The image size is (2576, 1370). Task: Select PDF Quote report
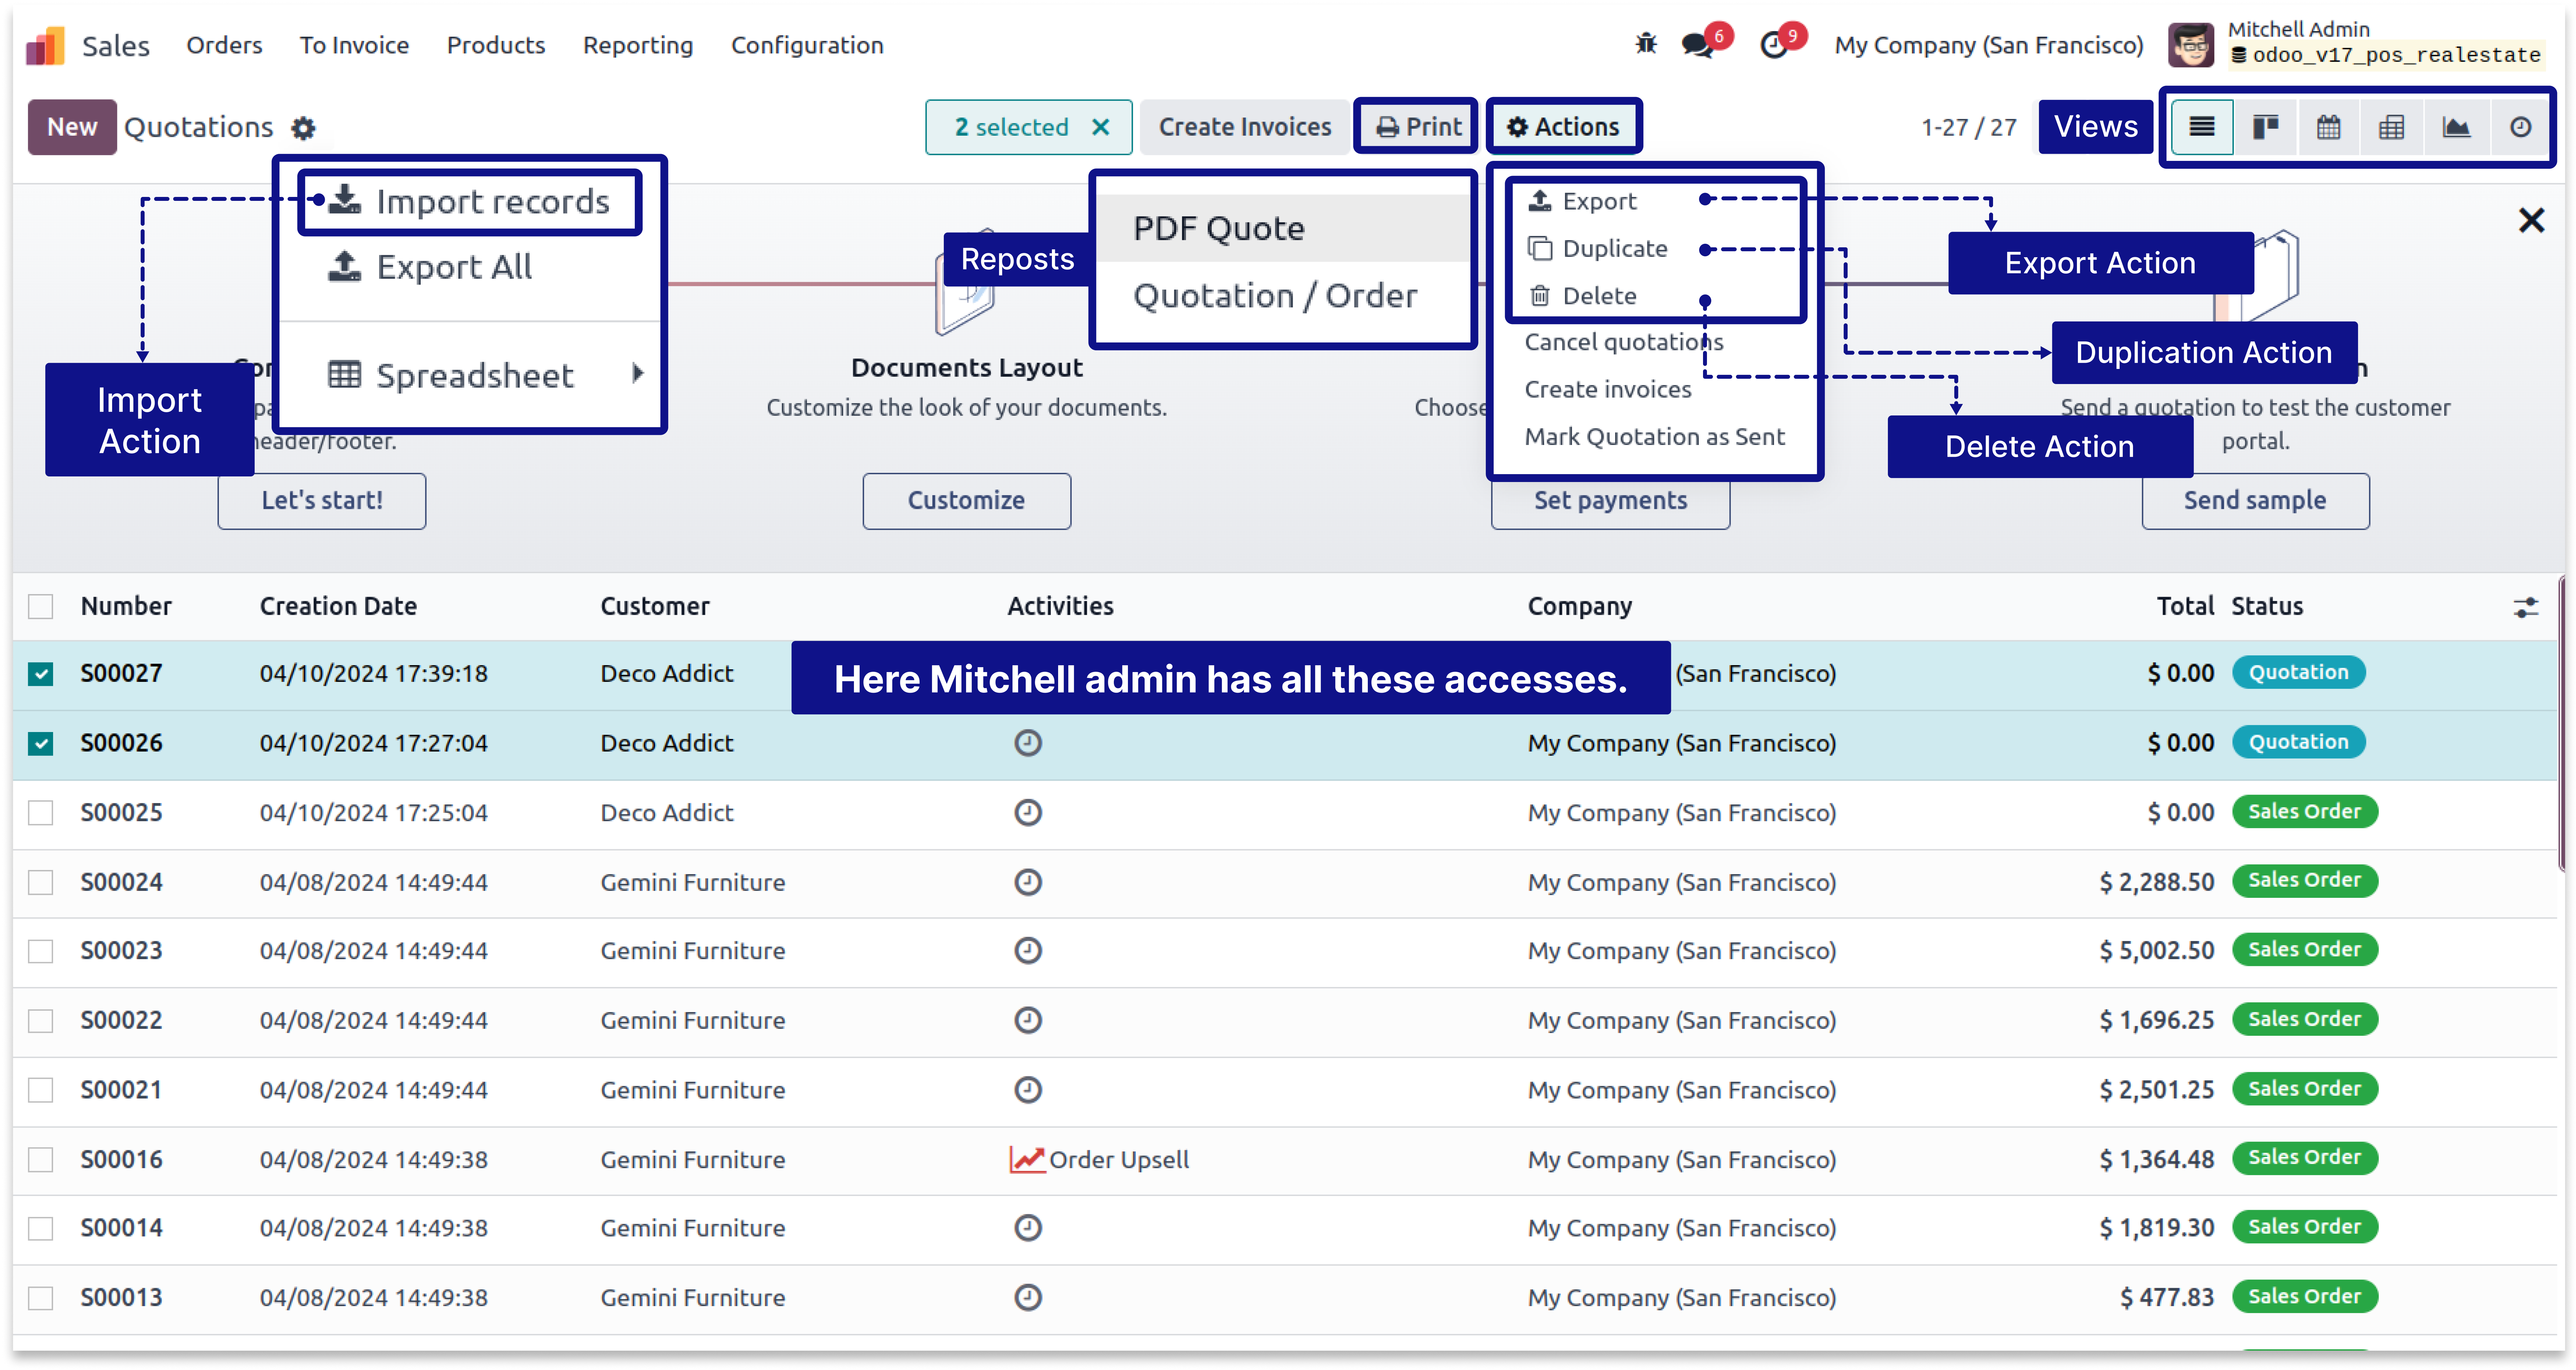1283,228
